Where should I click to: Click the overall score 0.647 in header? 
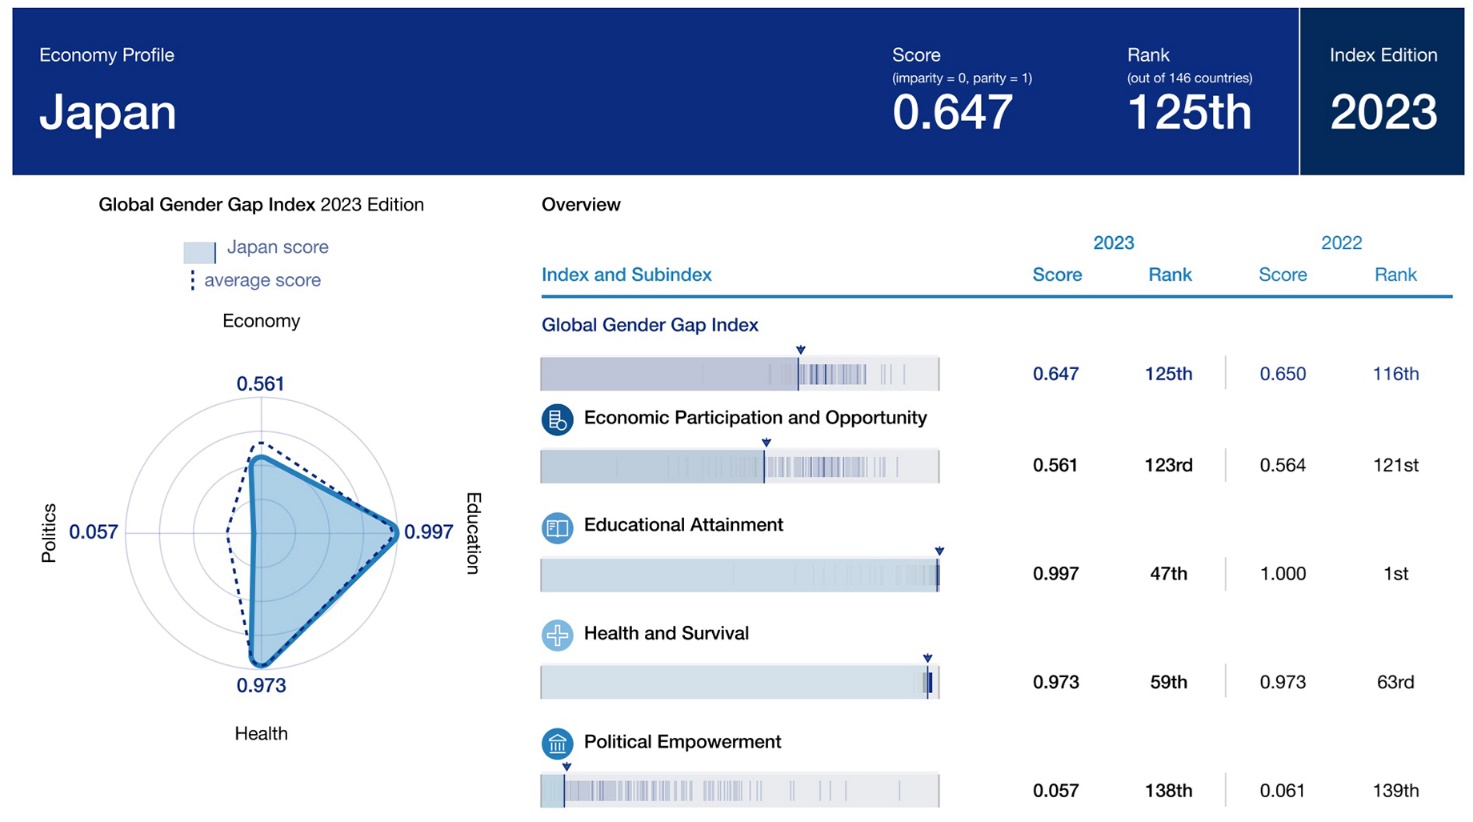click(953, 111)
